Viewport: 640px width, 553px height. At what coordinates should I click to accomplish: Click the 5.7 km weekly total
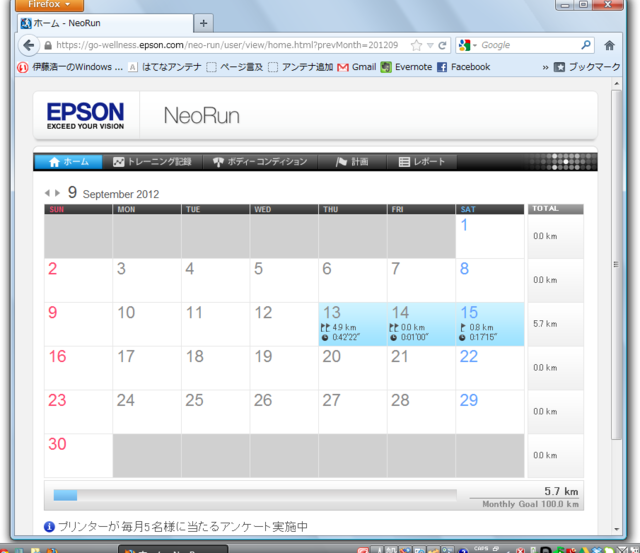545,324
